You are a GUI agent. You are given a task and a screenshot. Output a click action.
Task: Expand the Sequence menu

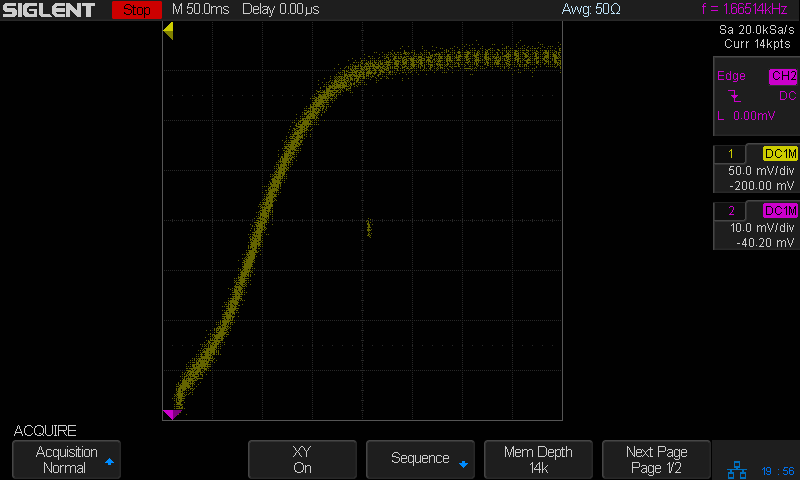tap(420, 459)
